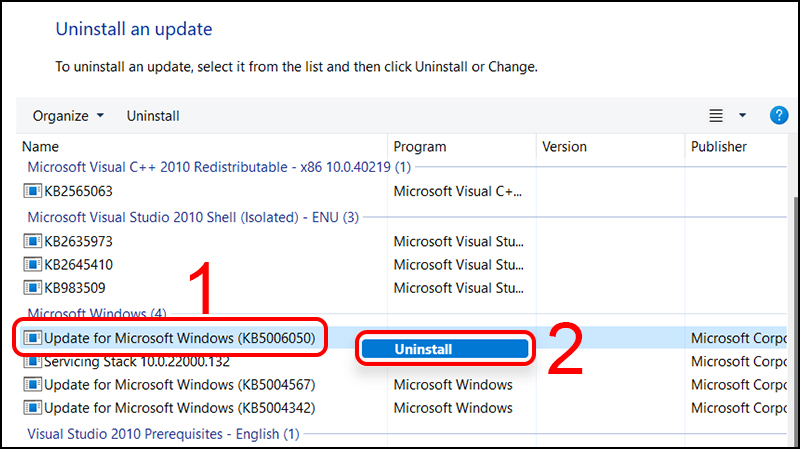Viewport: 800px width, 449px height.
Task: Click the KB983509 update icon
Action: pyautogui.click(x=33, y=289)
